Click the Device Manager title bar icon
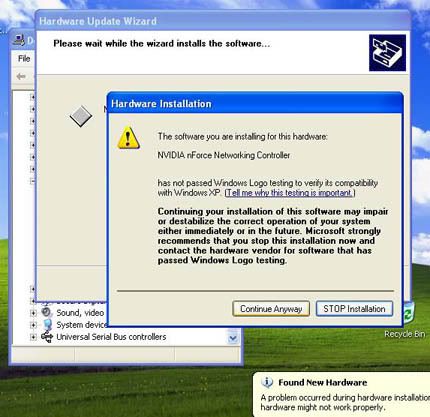Screen dimensions: 430x417 point(19,40)
